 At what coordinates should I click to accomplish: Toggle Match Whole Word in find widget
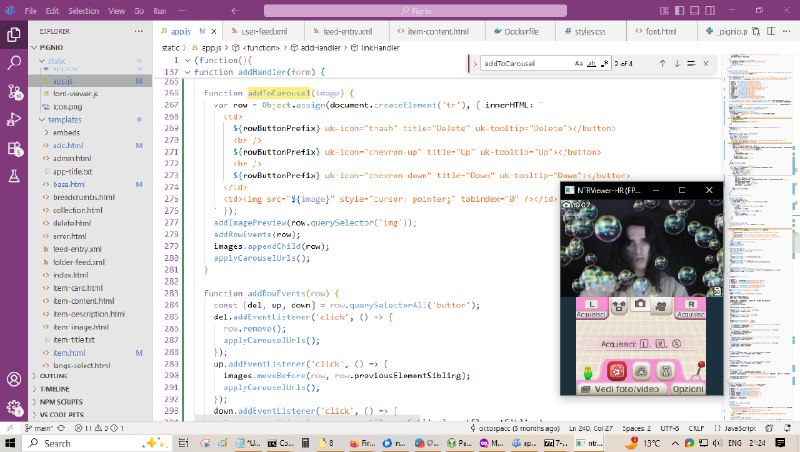pyautogui.click(x=592, y=64)
